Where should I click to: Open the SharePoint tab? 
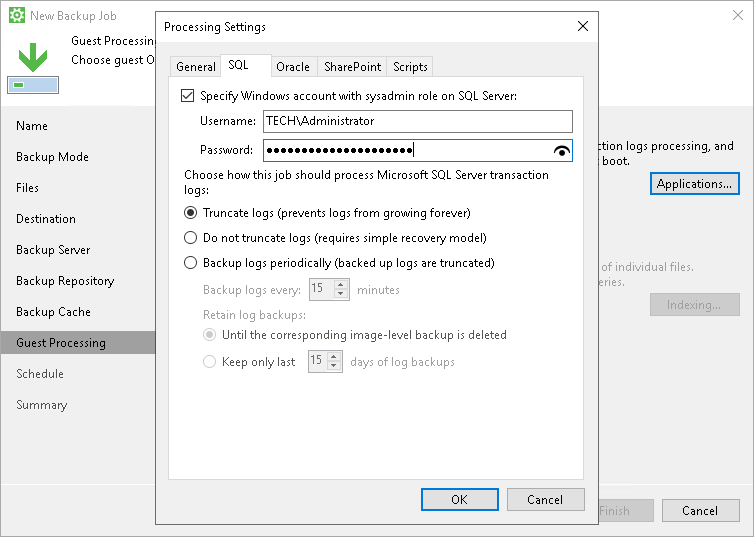point(352,67)
